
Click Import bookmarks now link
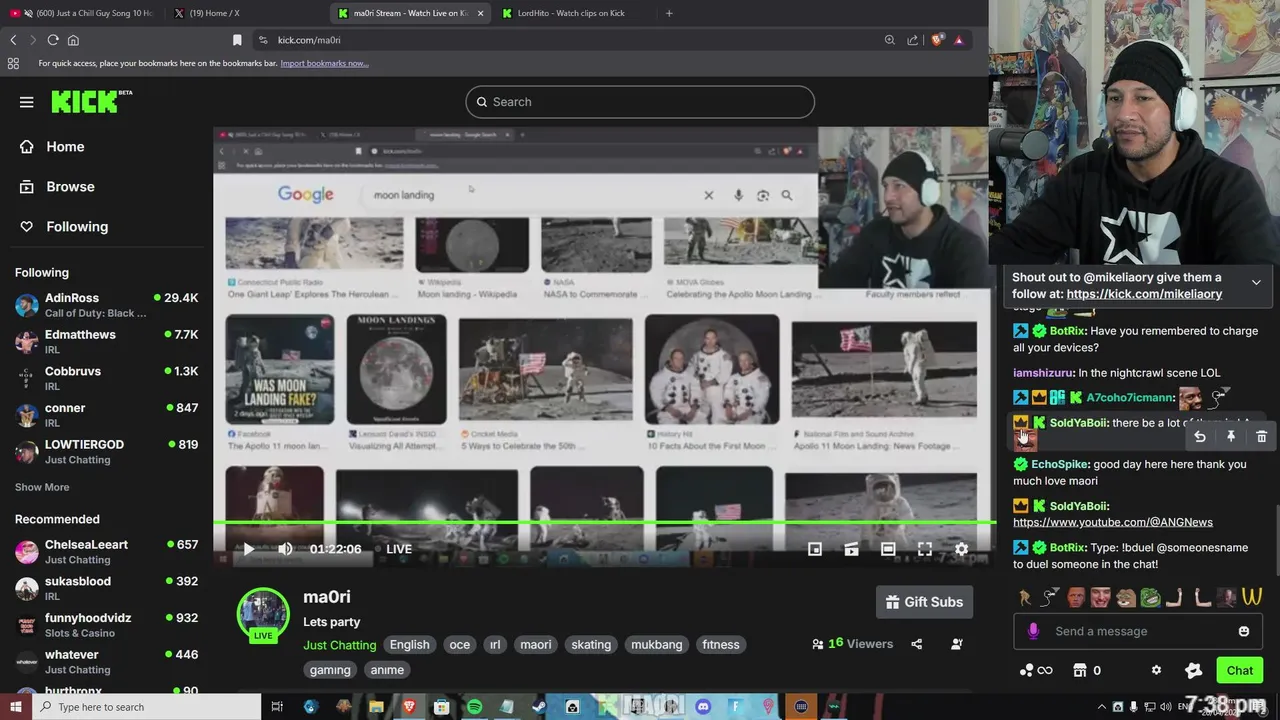[324, 63]
